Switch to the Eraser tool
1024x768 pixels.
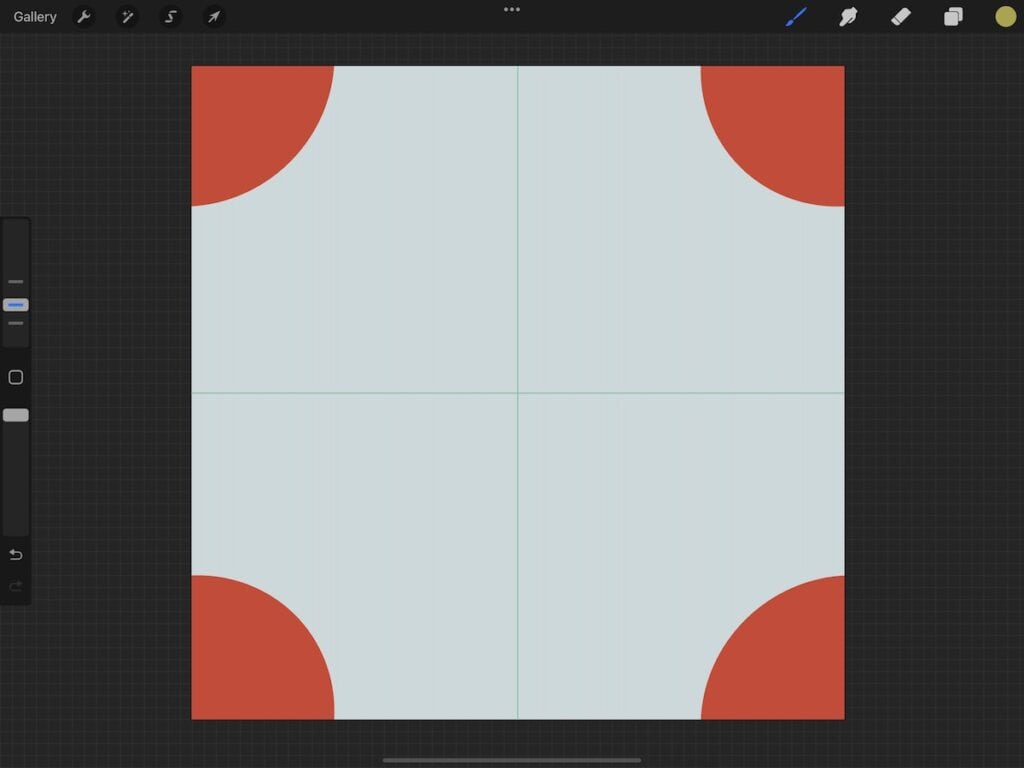point(900,16)
